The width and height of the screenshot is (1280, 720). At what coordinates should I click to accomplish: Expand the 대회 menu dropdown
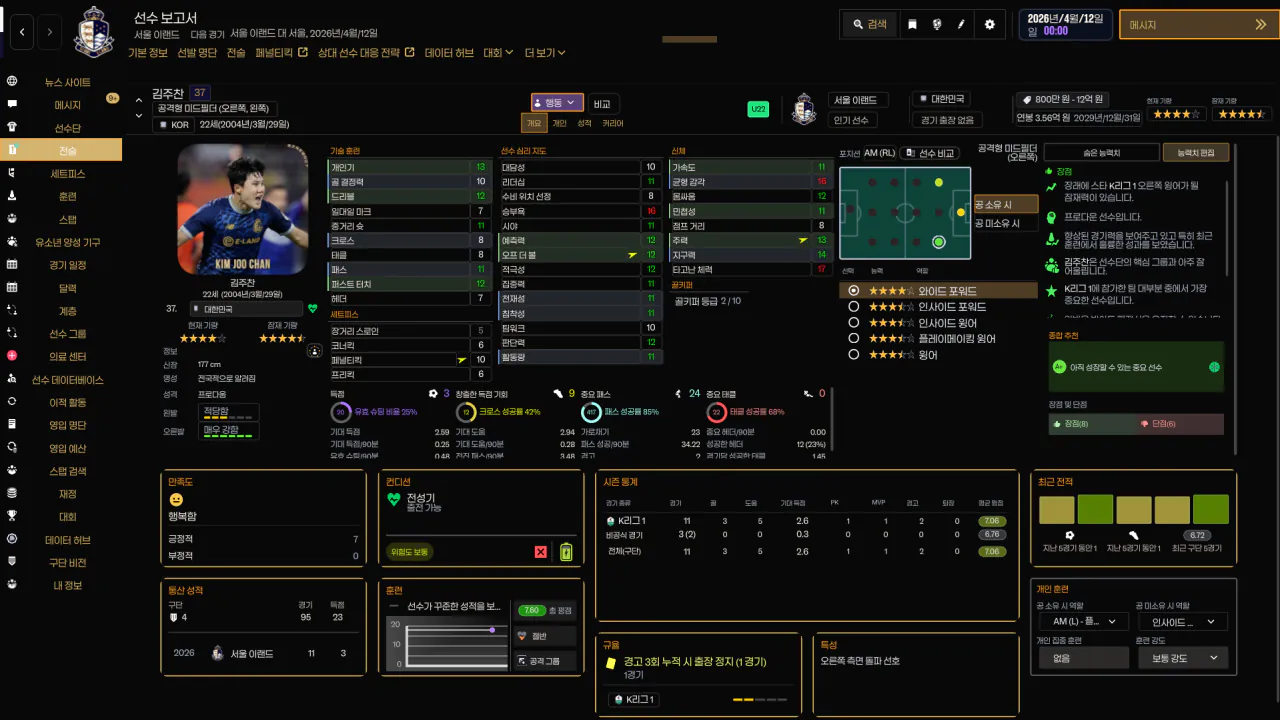coord(498,52)
